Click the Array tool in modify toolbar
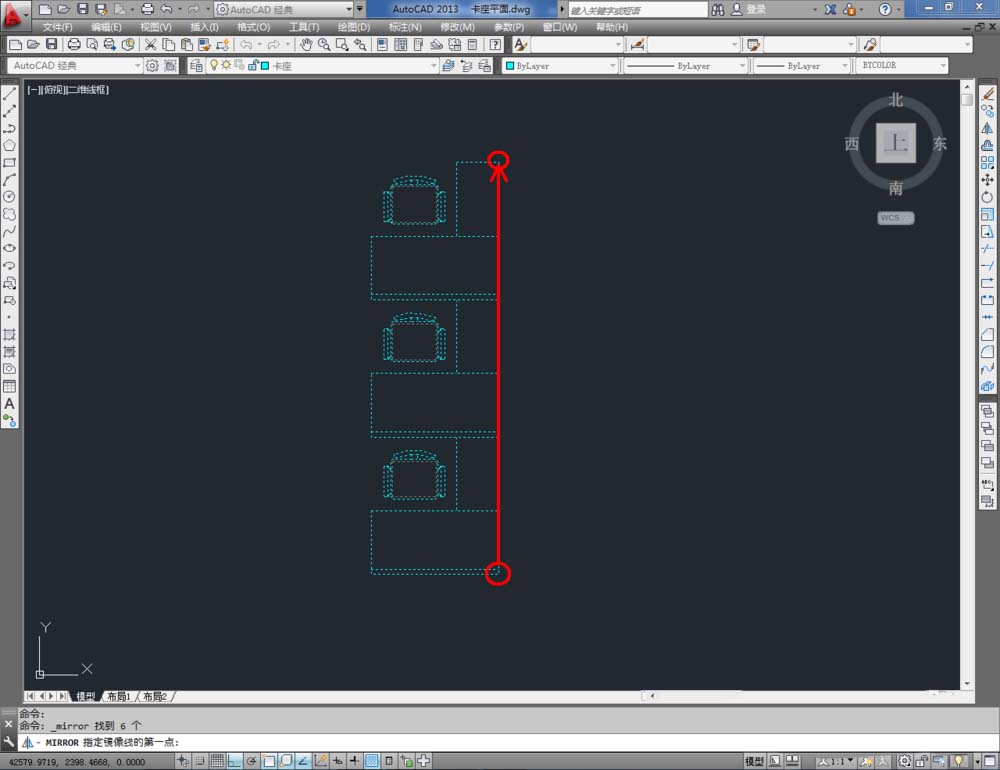The width and height of the screenshot is (1000, 770). [x=987, y=163]
